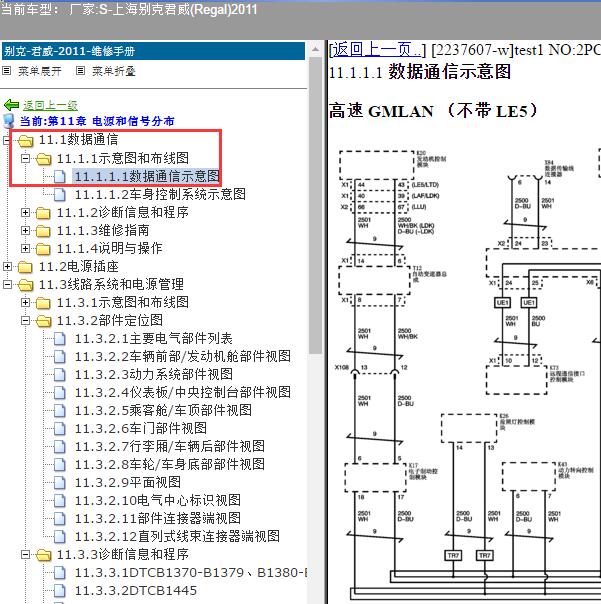Click page icon of 11.3.2.6车门部件视图
Image resolution: width=601 pixels, height=604 pixels.
pyautogui.click(x=60, y=428)
